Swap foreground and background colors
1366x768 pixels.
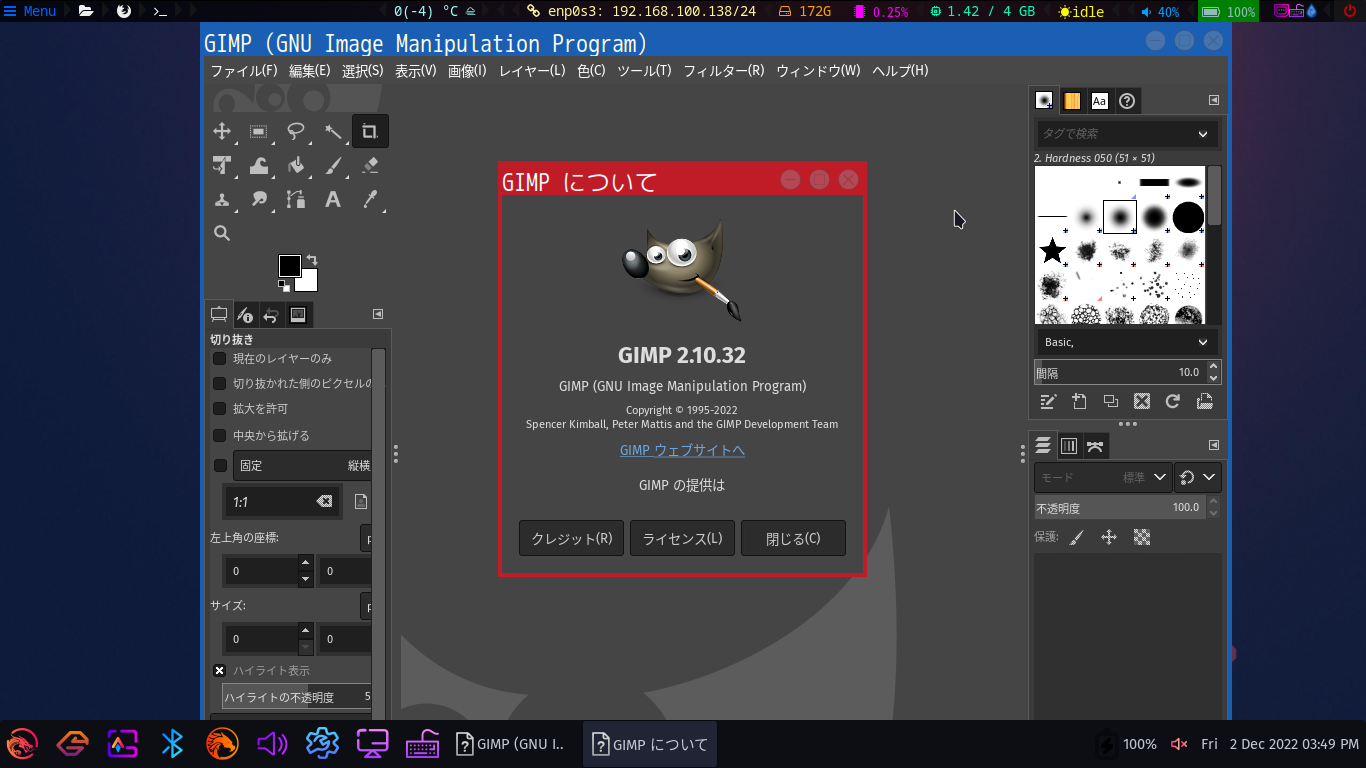(x=312, y=260)
